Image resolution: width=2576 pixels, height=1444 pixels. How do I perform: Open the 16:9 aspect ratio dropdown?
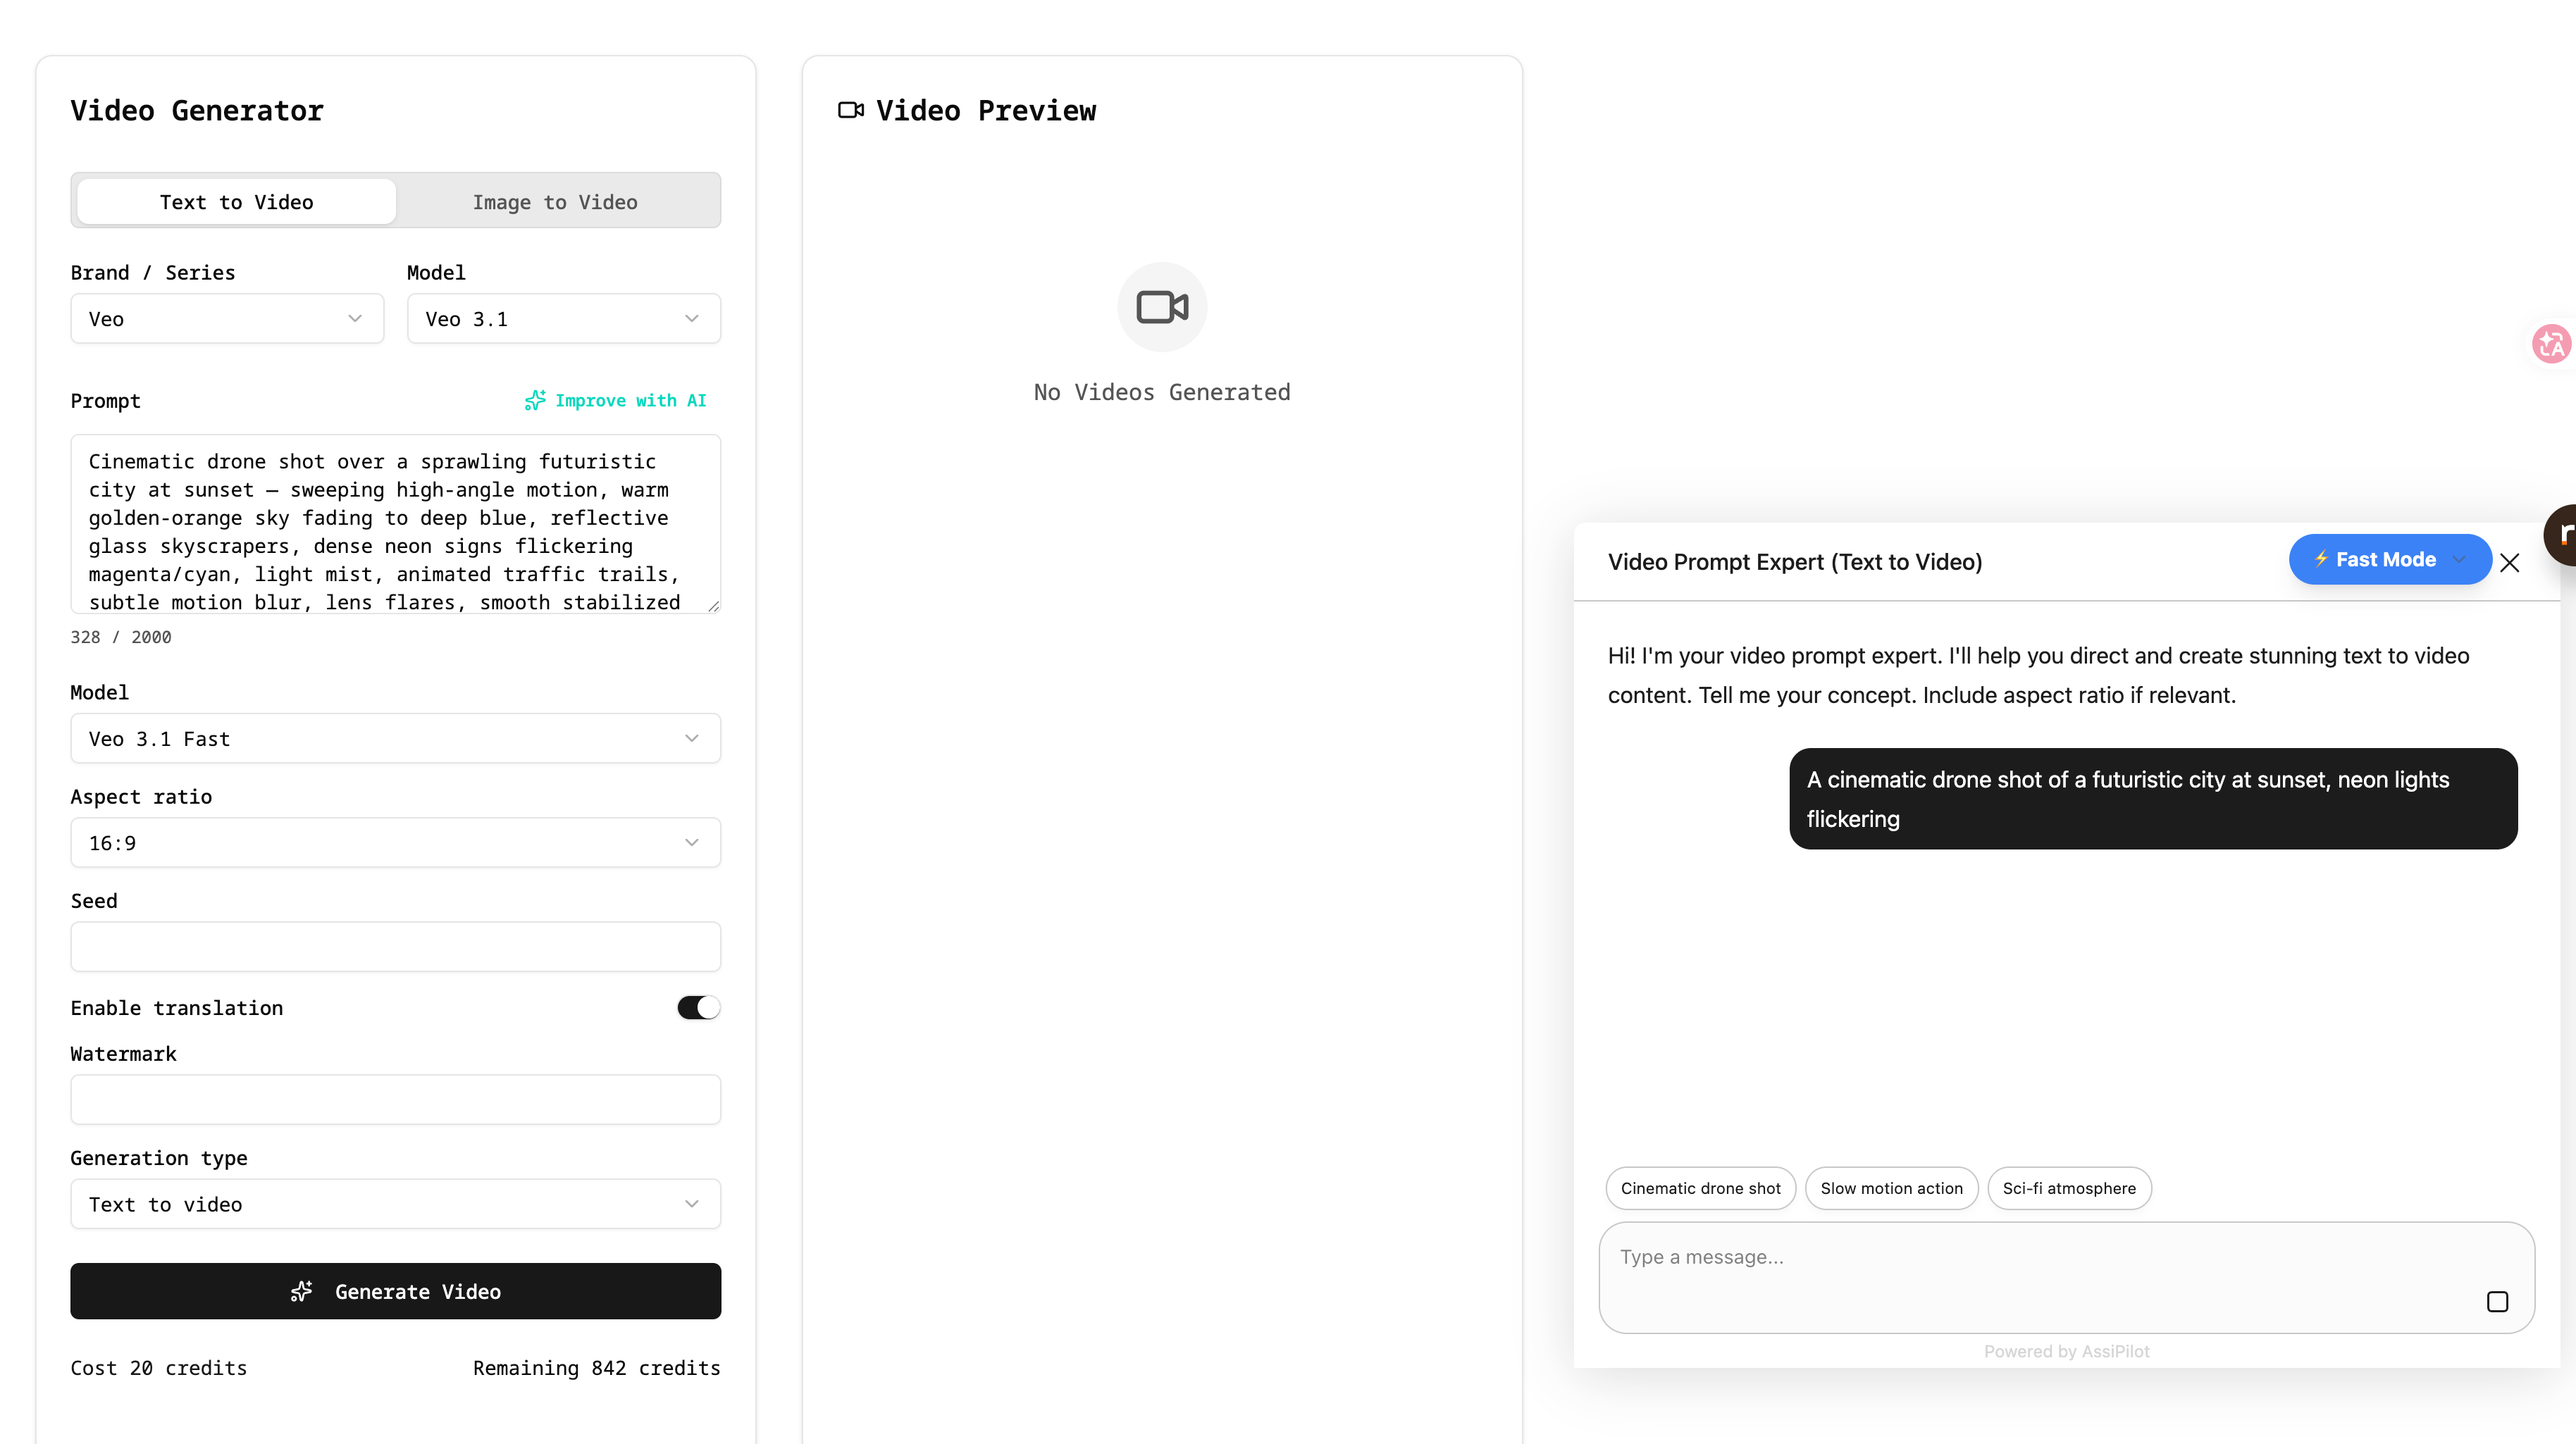395,842
